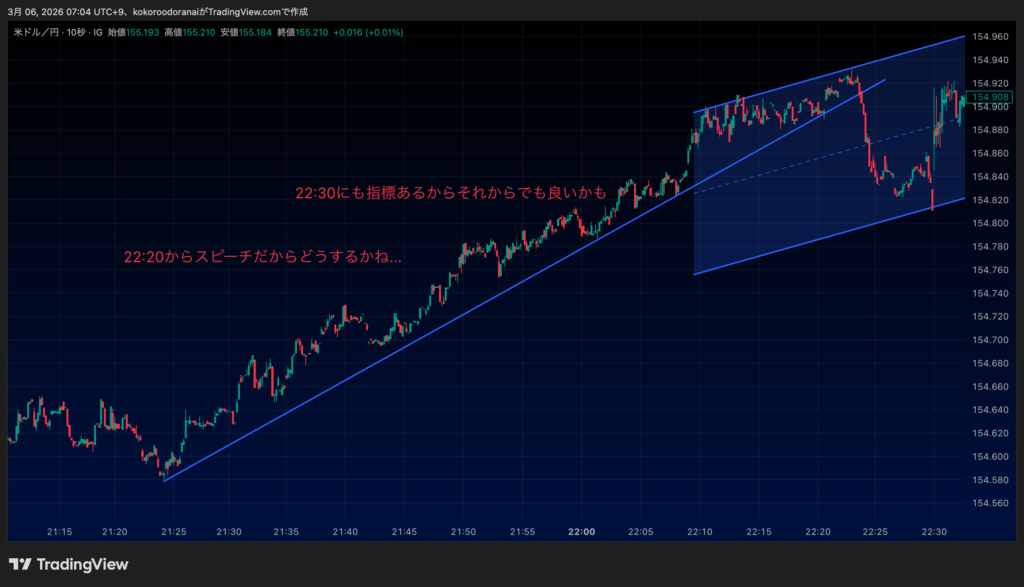Image resolution: width=1024 pixels, height=587 pixels.
Task: Click the long red candle wick near 22:30
Action: point(932,200)
